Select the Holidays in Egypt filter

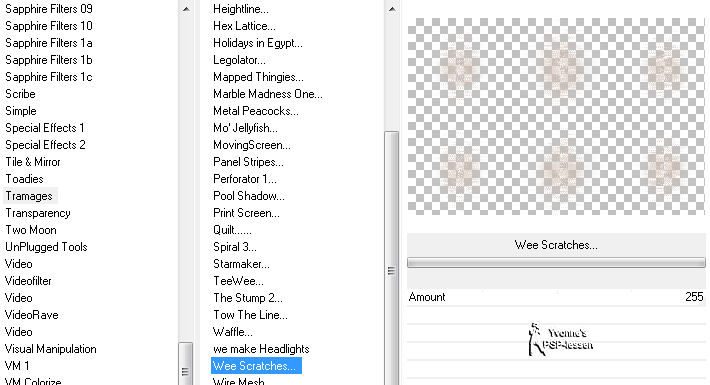point(258,43)
